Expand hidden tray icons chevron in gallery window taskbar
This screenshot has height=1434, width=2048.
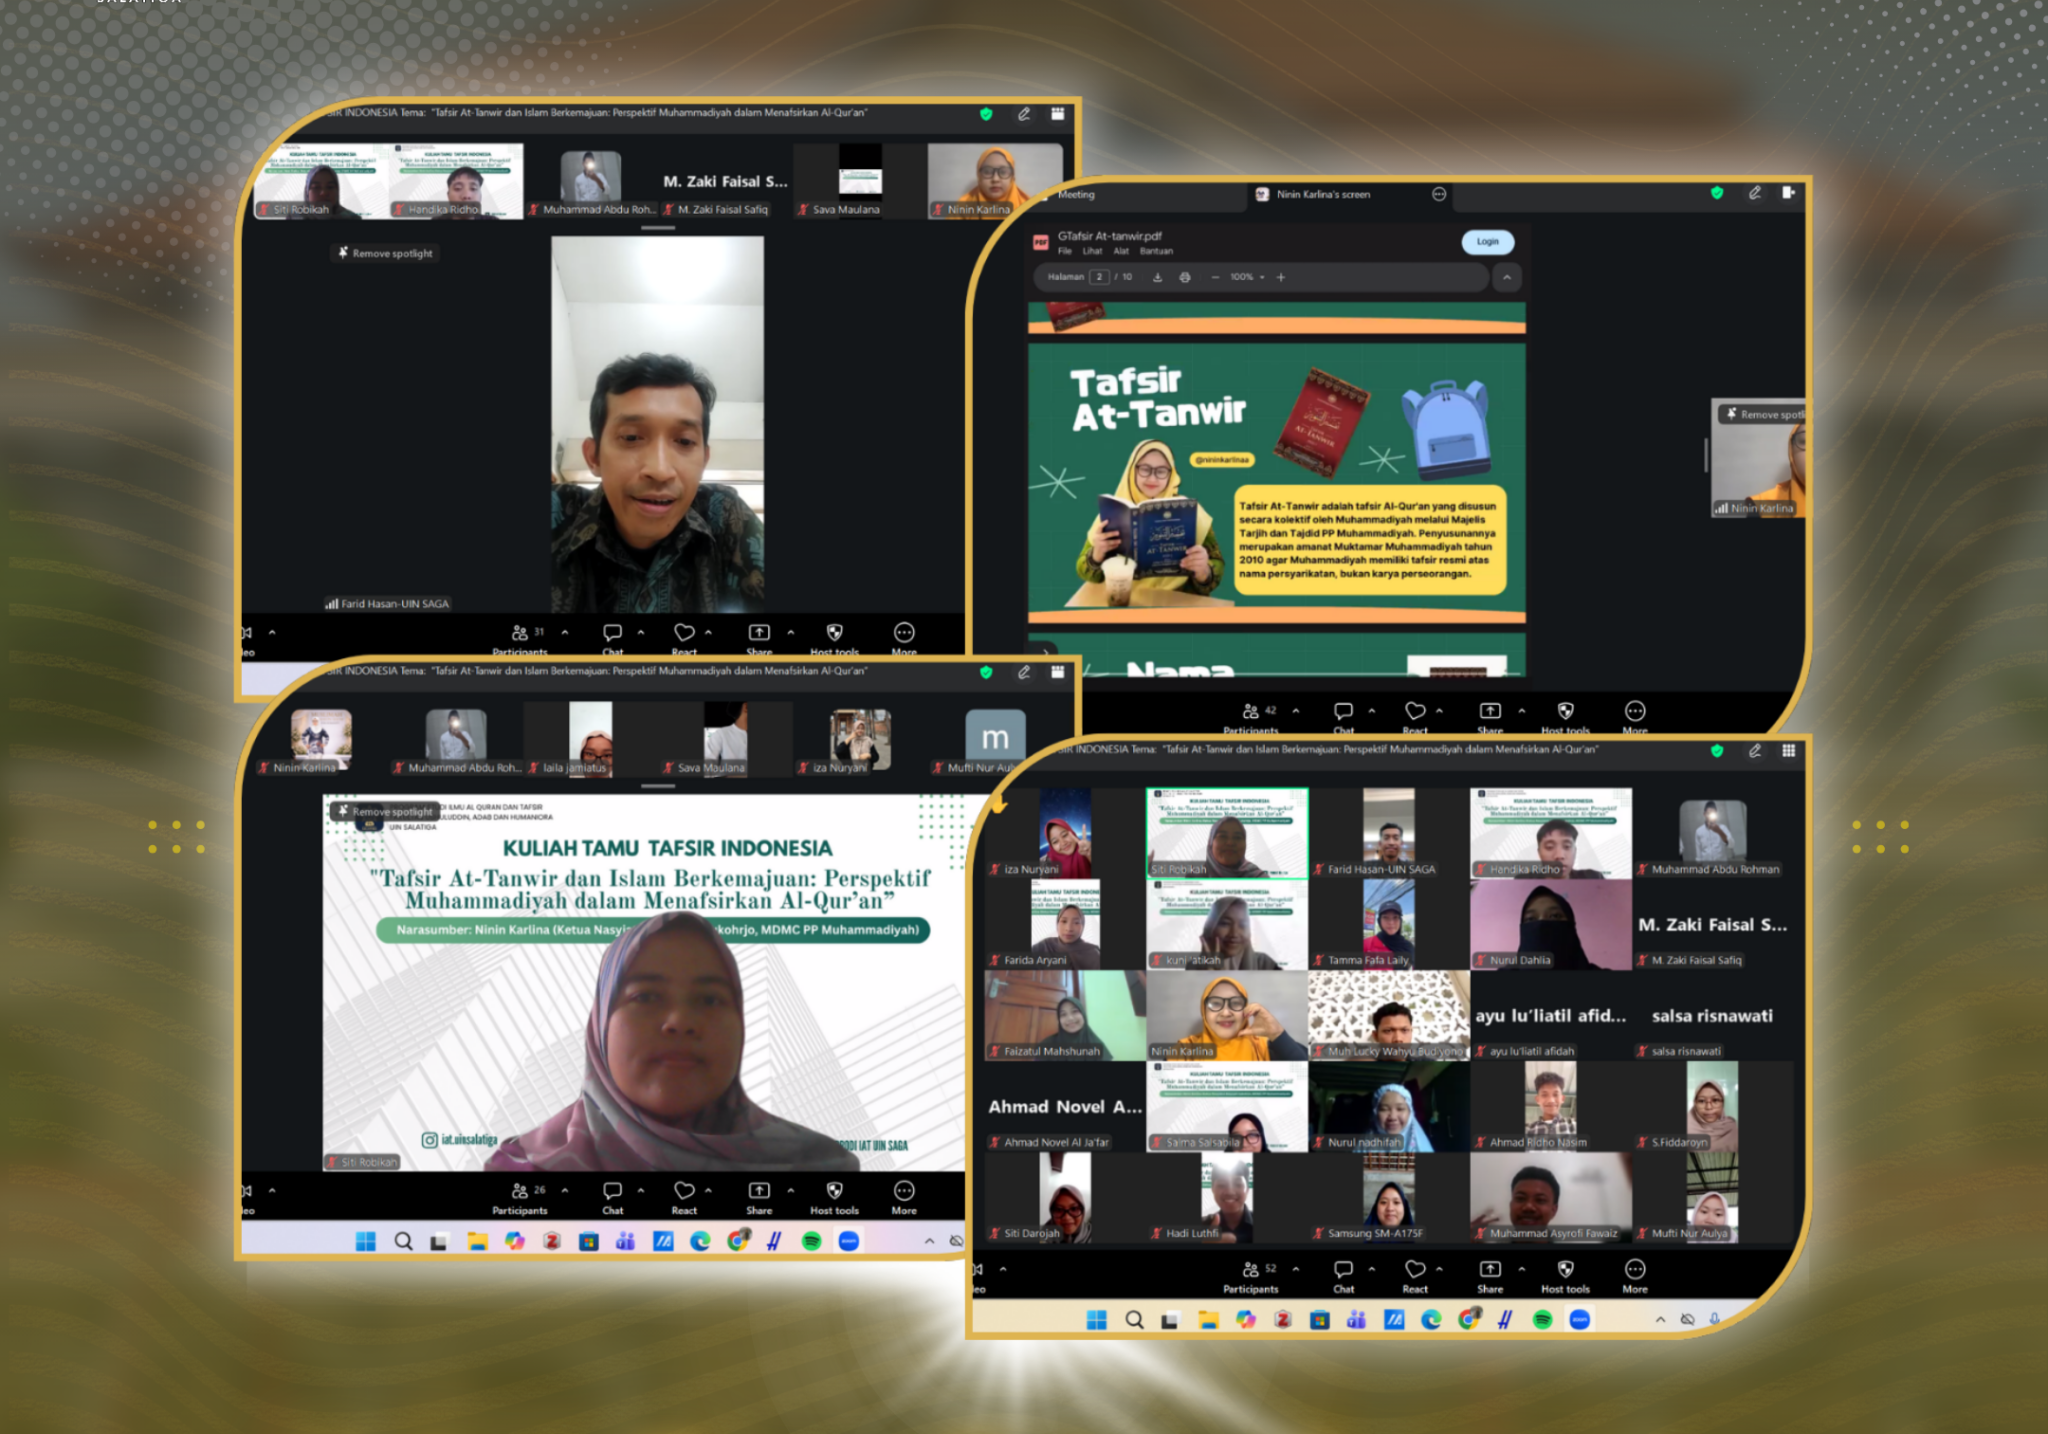[1660, 1320]
